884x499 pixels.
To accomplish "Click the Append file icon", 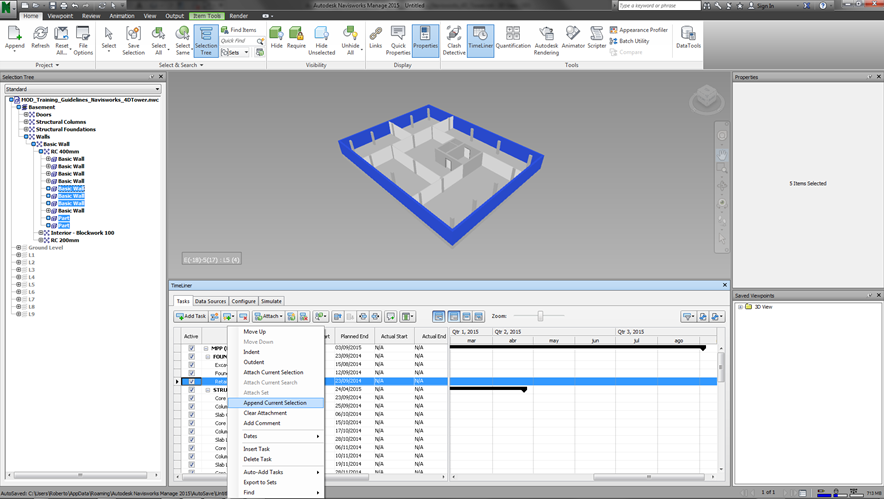I will coord(15,39).
